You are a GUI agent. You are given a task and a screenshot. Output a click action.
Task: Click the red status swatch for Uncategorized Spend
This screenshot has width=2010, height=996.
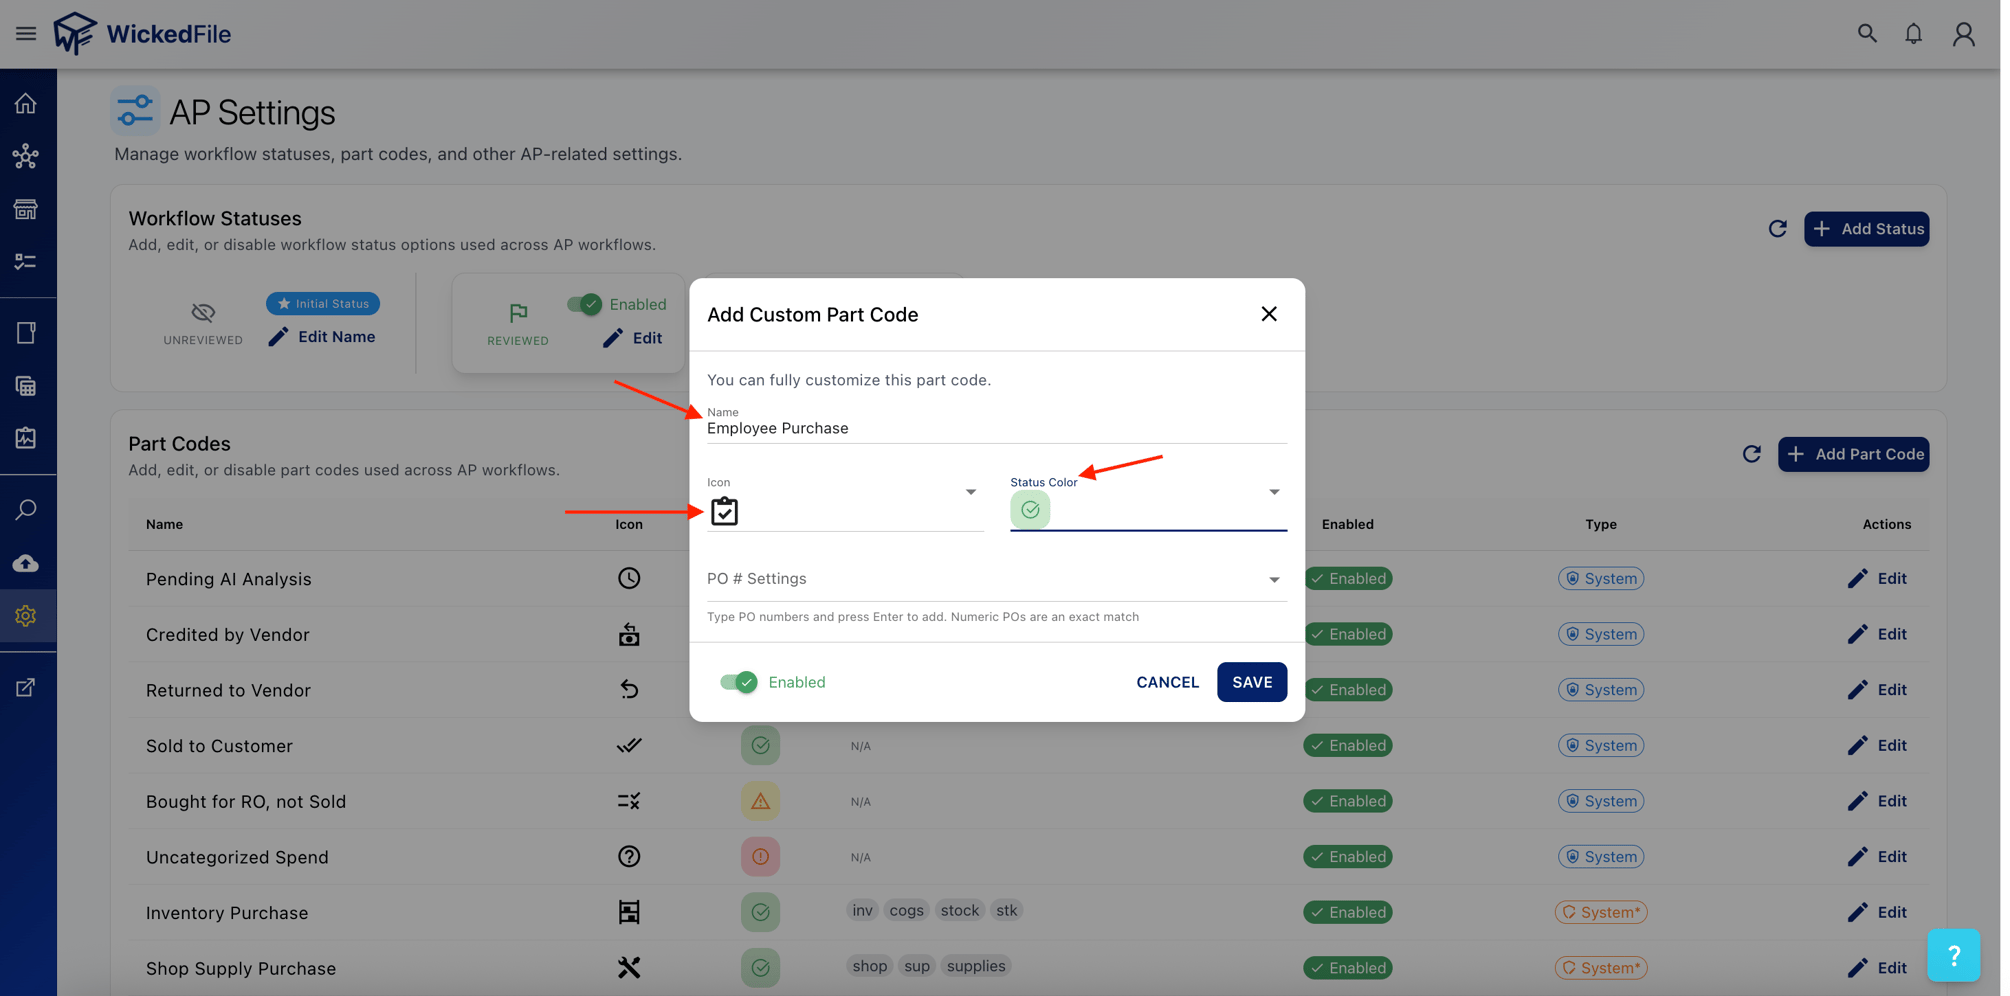760,857
